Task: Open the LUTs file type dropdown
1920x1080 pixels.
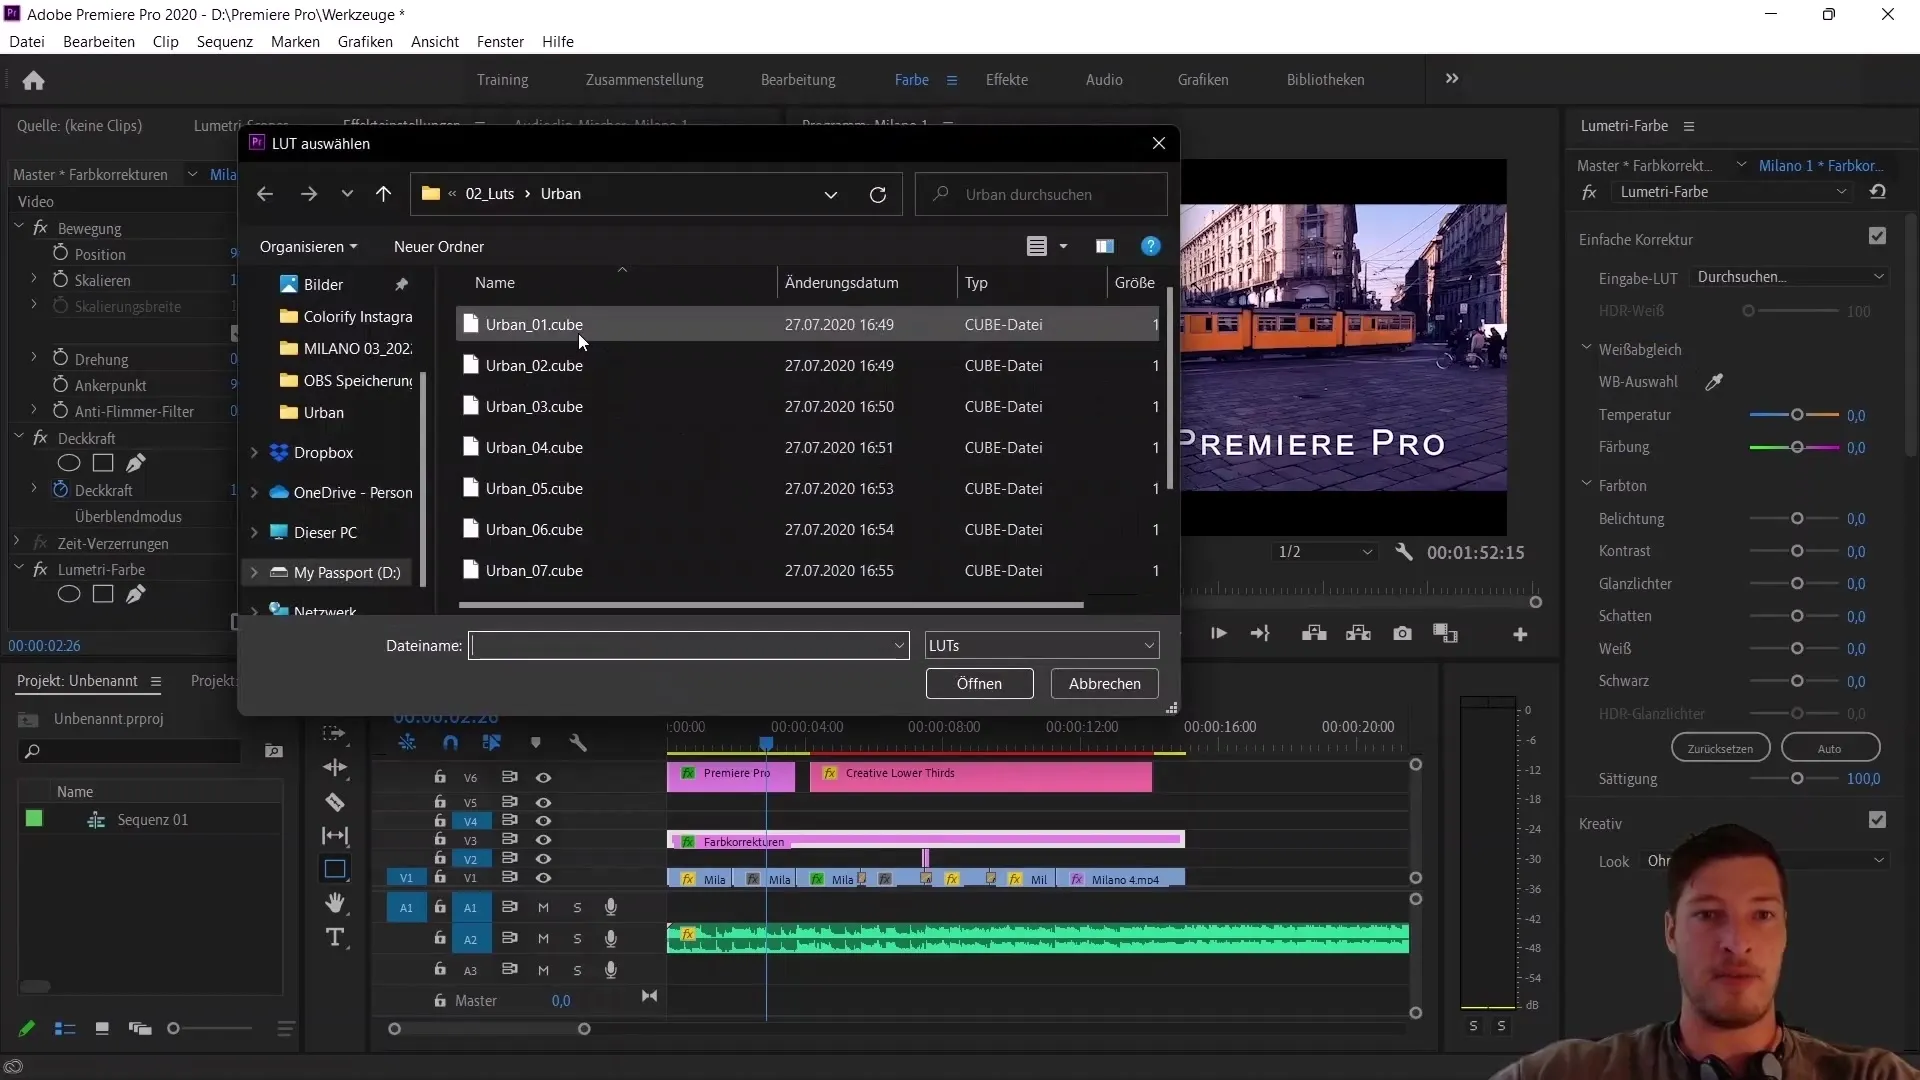Action: coord(1042,646)
